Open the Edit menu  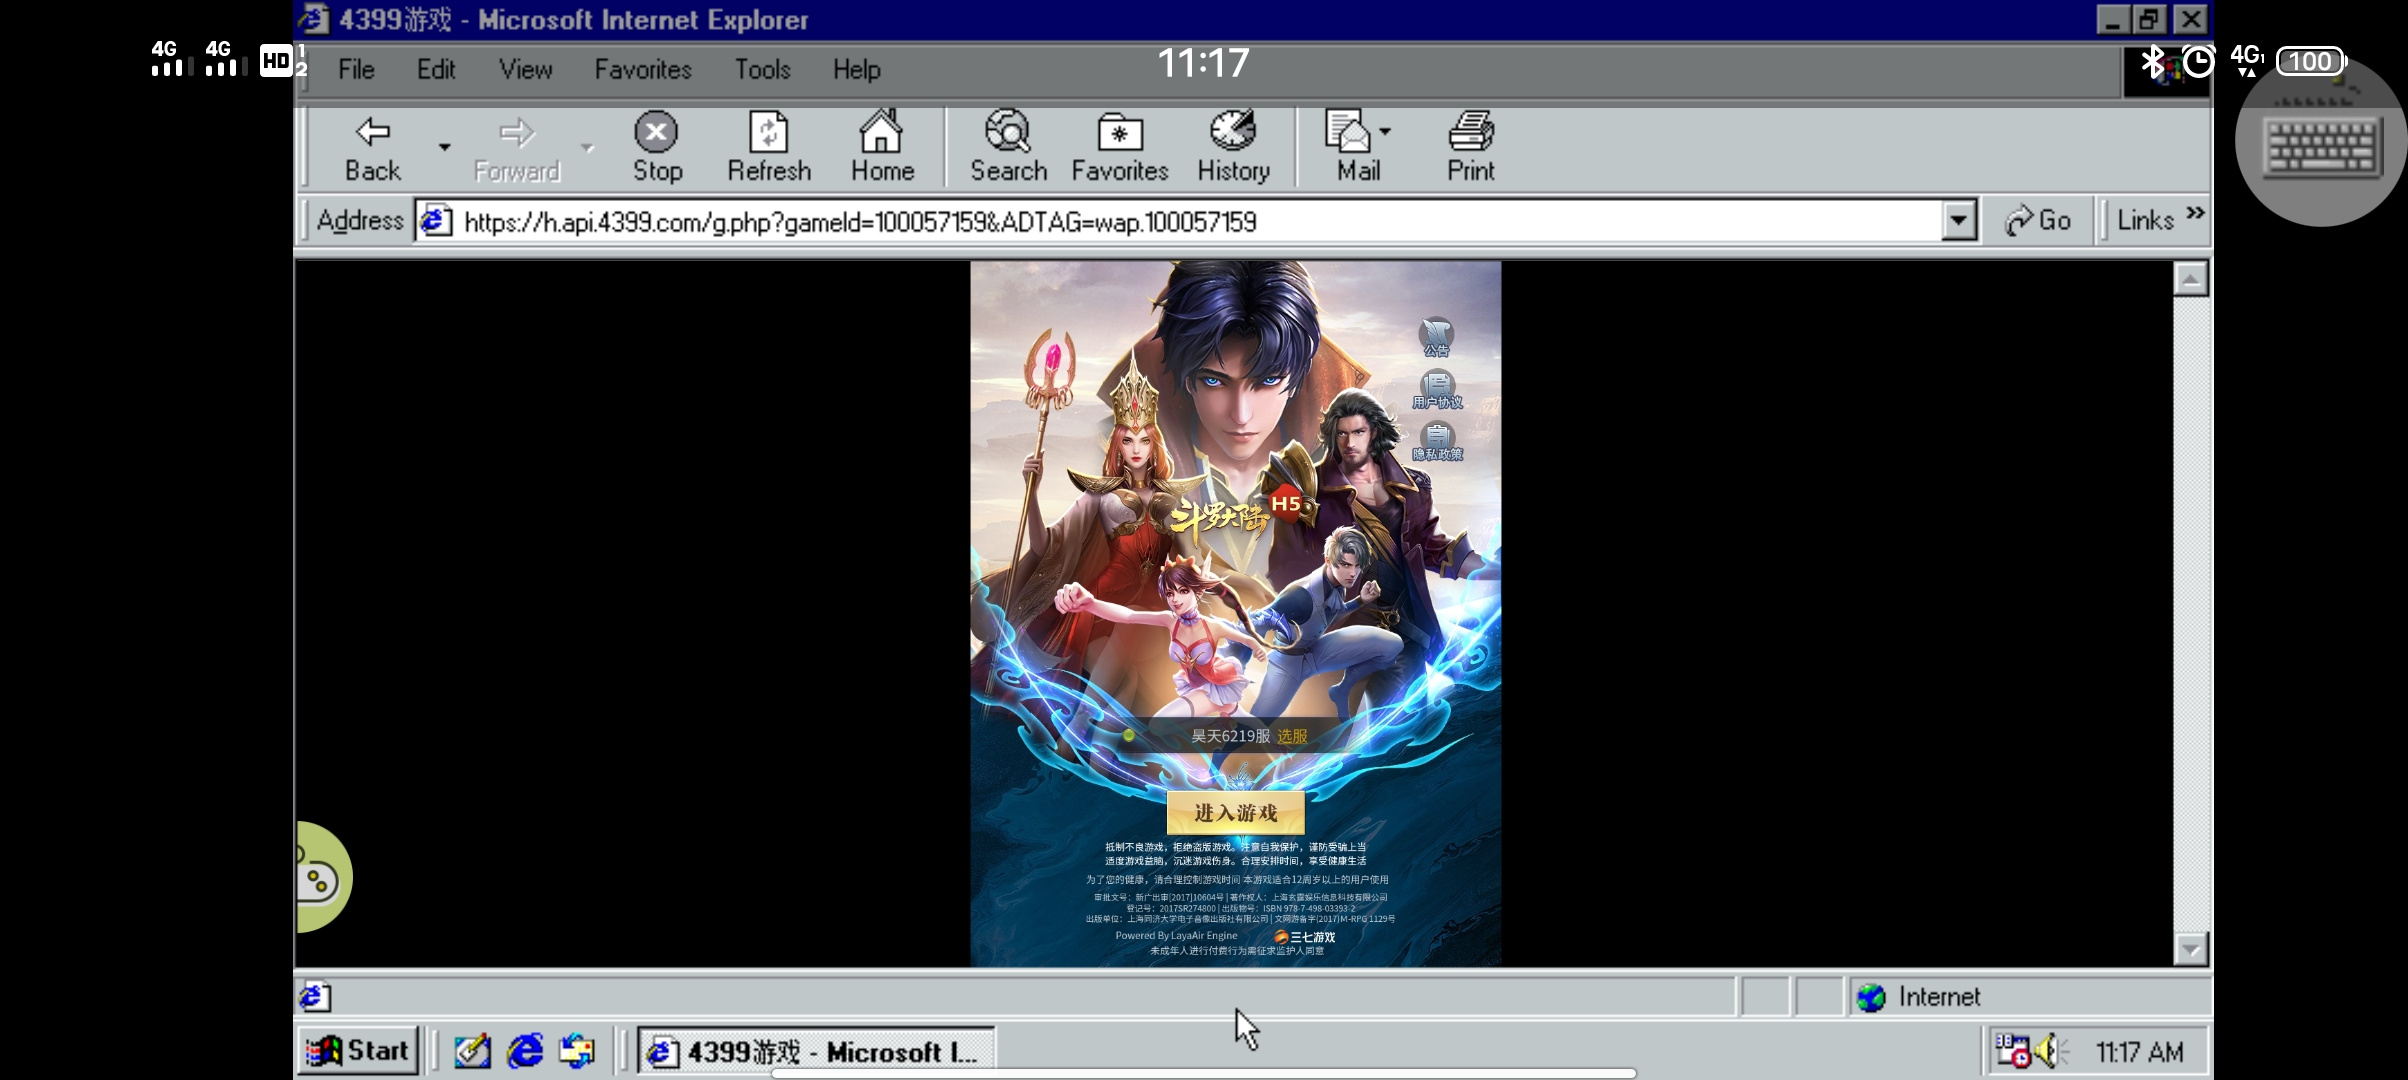[436, 69]
